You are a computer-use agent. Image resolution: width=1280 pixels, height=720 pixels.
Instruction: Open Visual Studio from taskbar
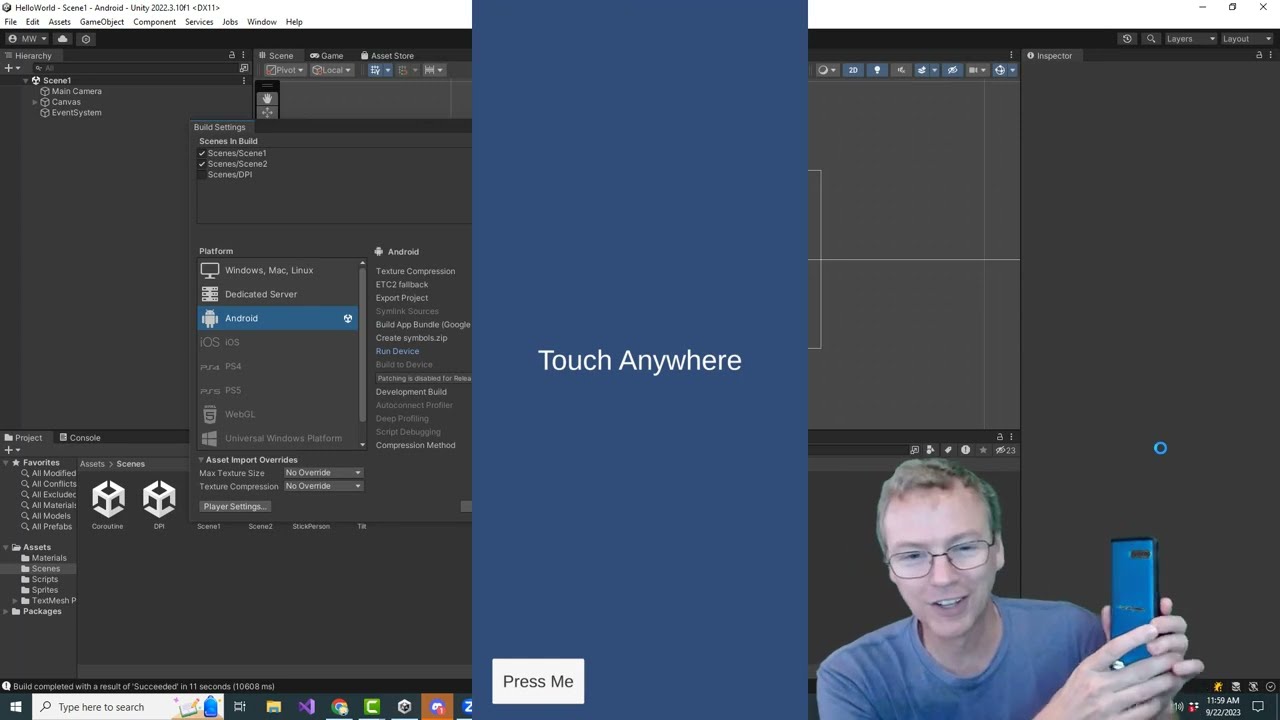[x=306, y=707]
